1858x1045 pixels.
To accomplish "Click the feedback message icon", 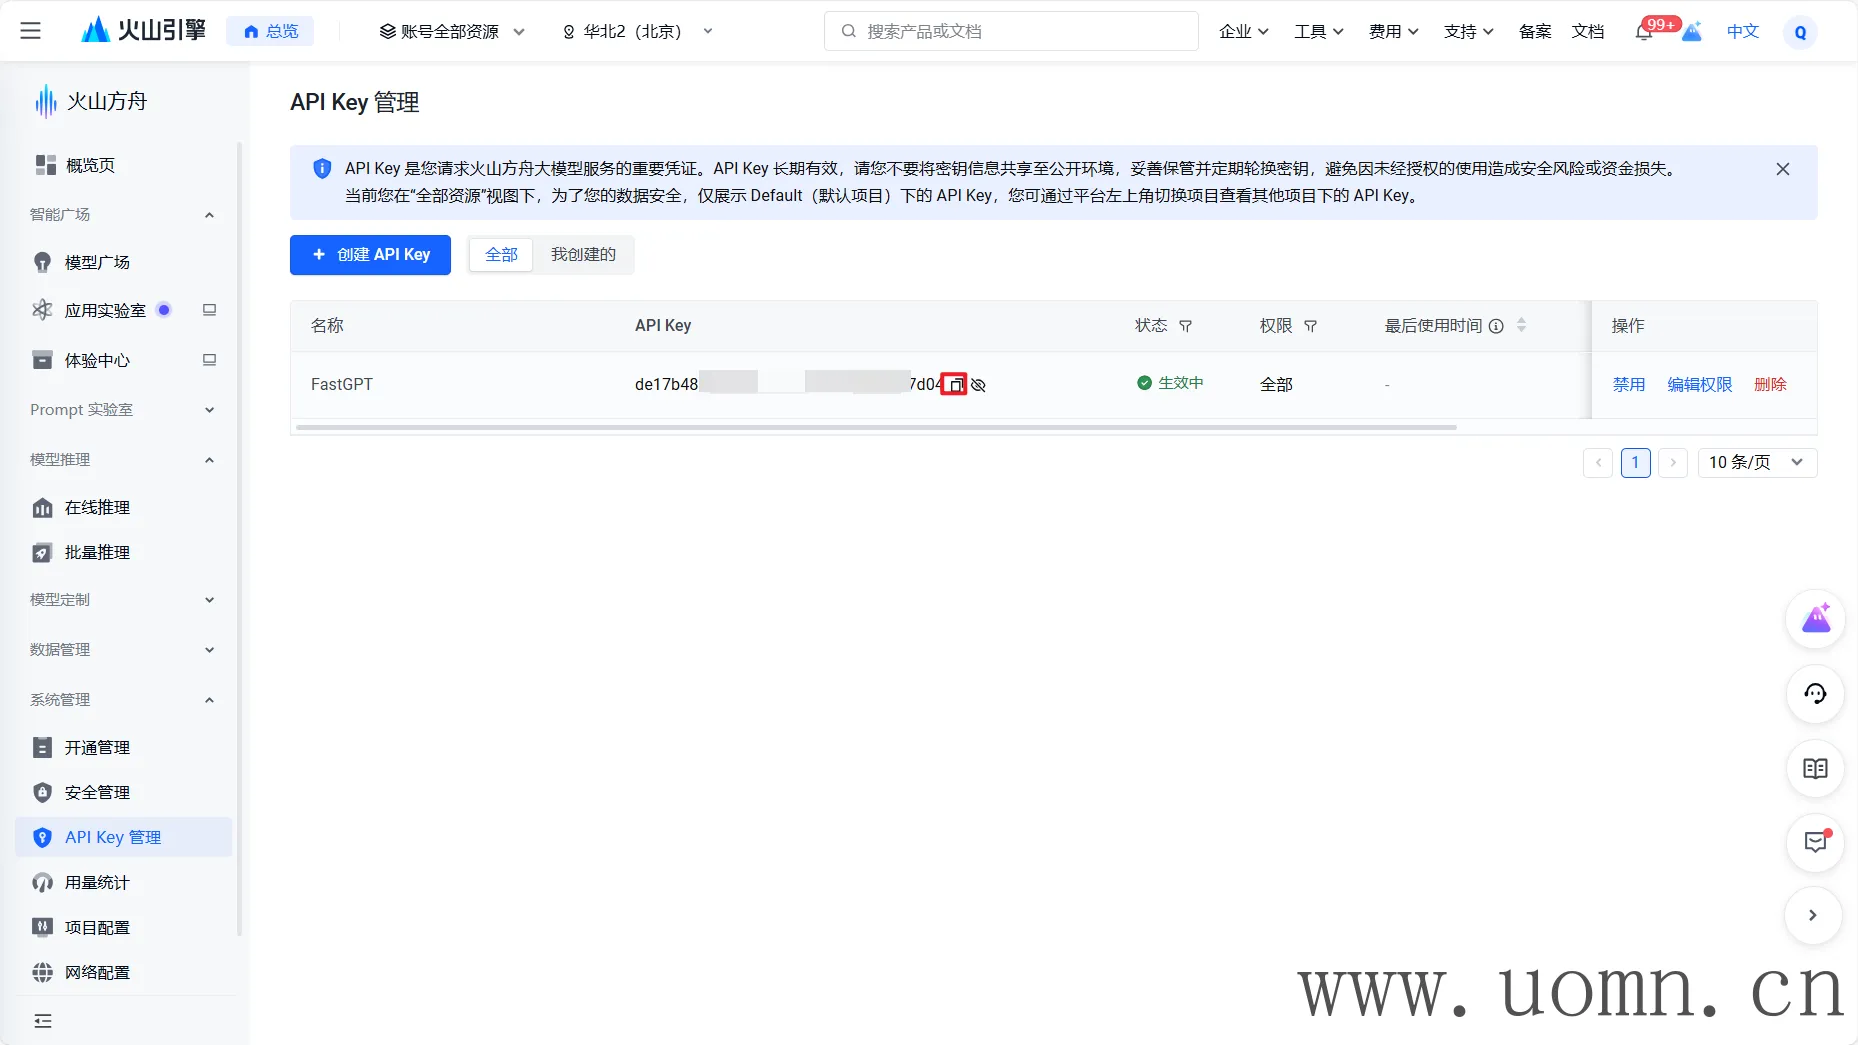I will 1814,842.
